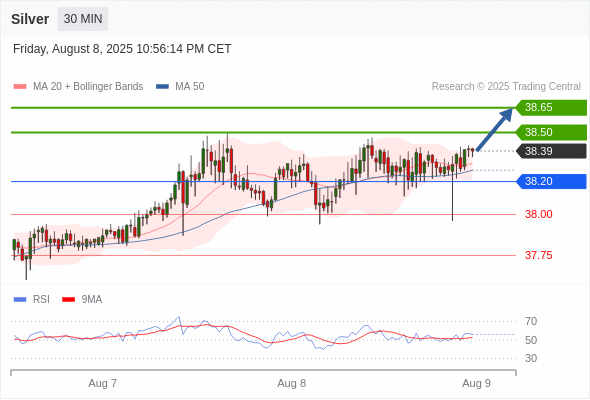Viewport: 590px width, 400px height.
Task: Click the 38.65 green resistance price tag
Action: 551,107
